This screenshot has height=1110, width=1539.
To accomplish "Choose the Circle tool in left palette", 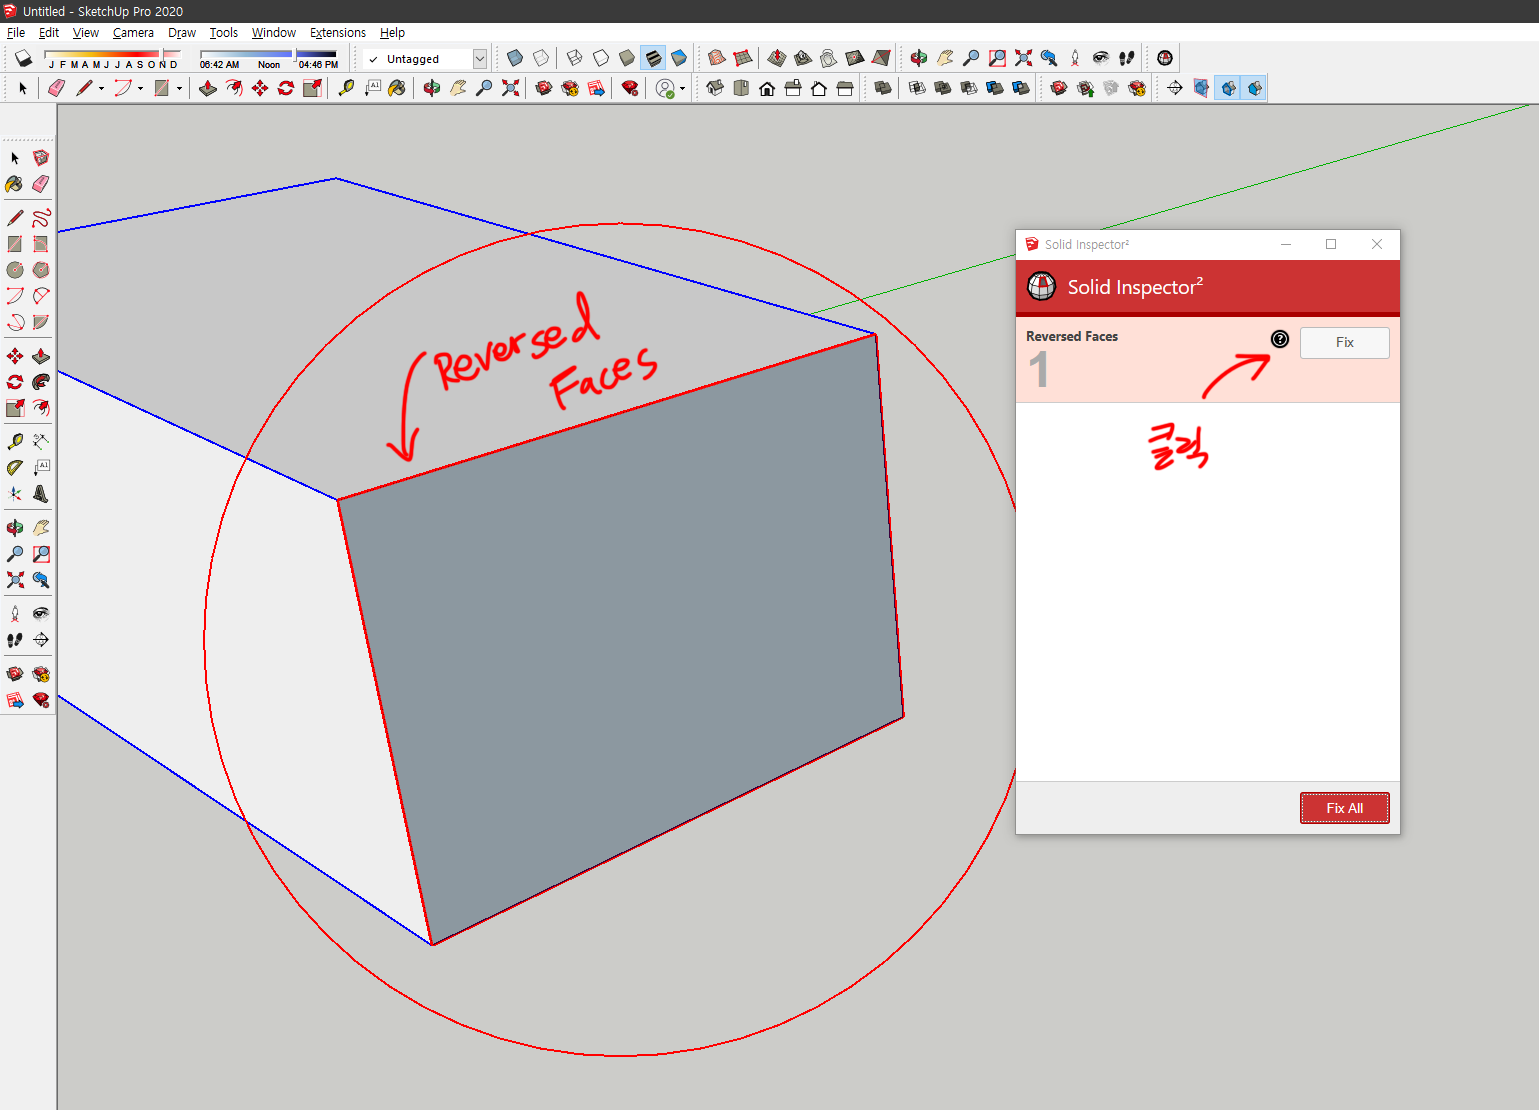I will [15, 270].
